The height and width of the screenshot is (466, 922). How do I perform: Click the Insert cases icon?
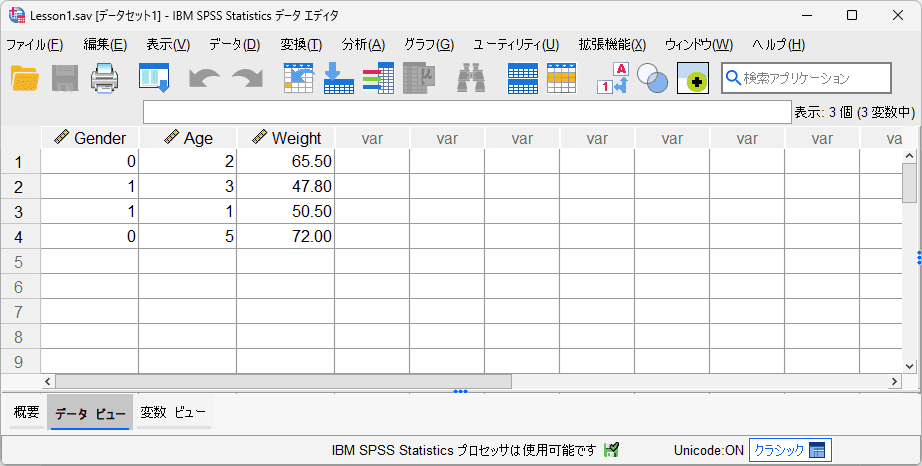[x=523, y=78]
